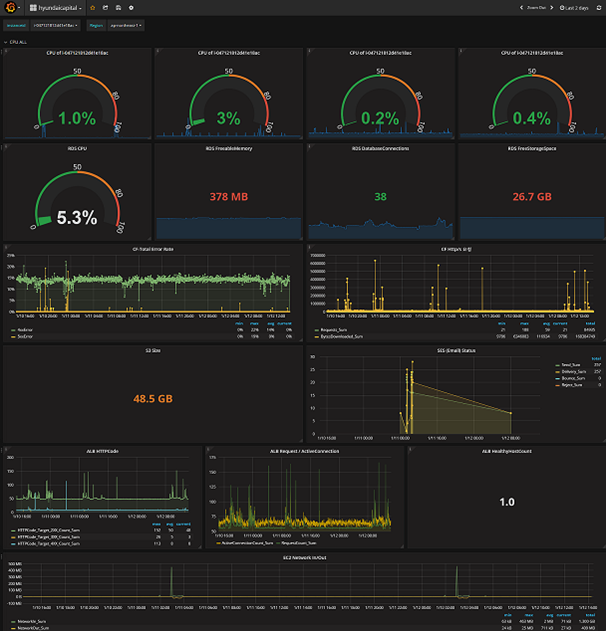Viewport: 606px width, 631px height.
Task: Click the 26.7 GB free storage value
Action: 532,197
